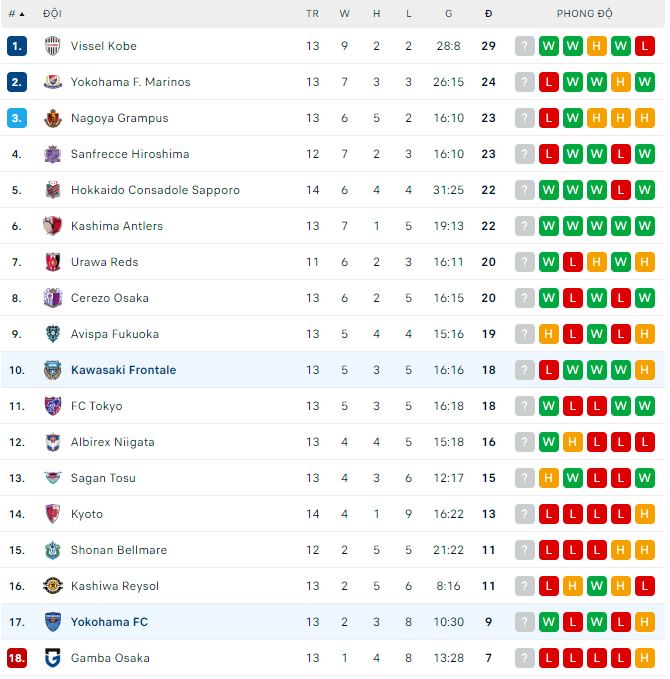Sort table by the # rank column
Image resolution: width=670 pixels, height=679 pixels.
pyautogui.click(x=16, y=14)
